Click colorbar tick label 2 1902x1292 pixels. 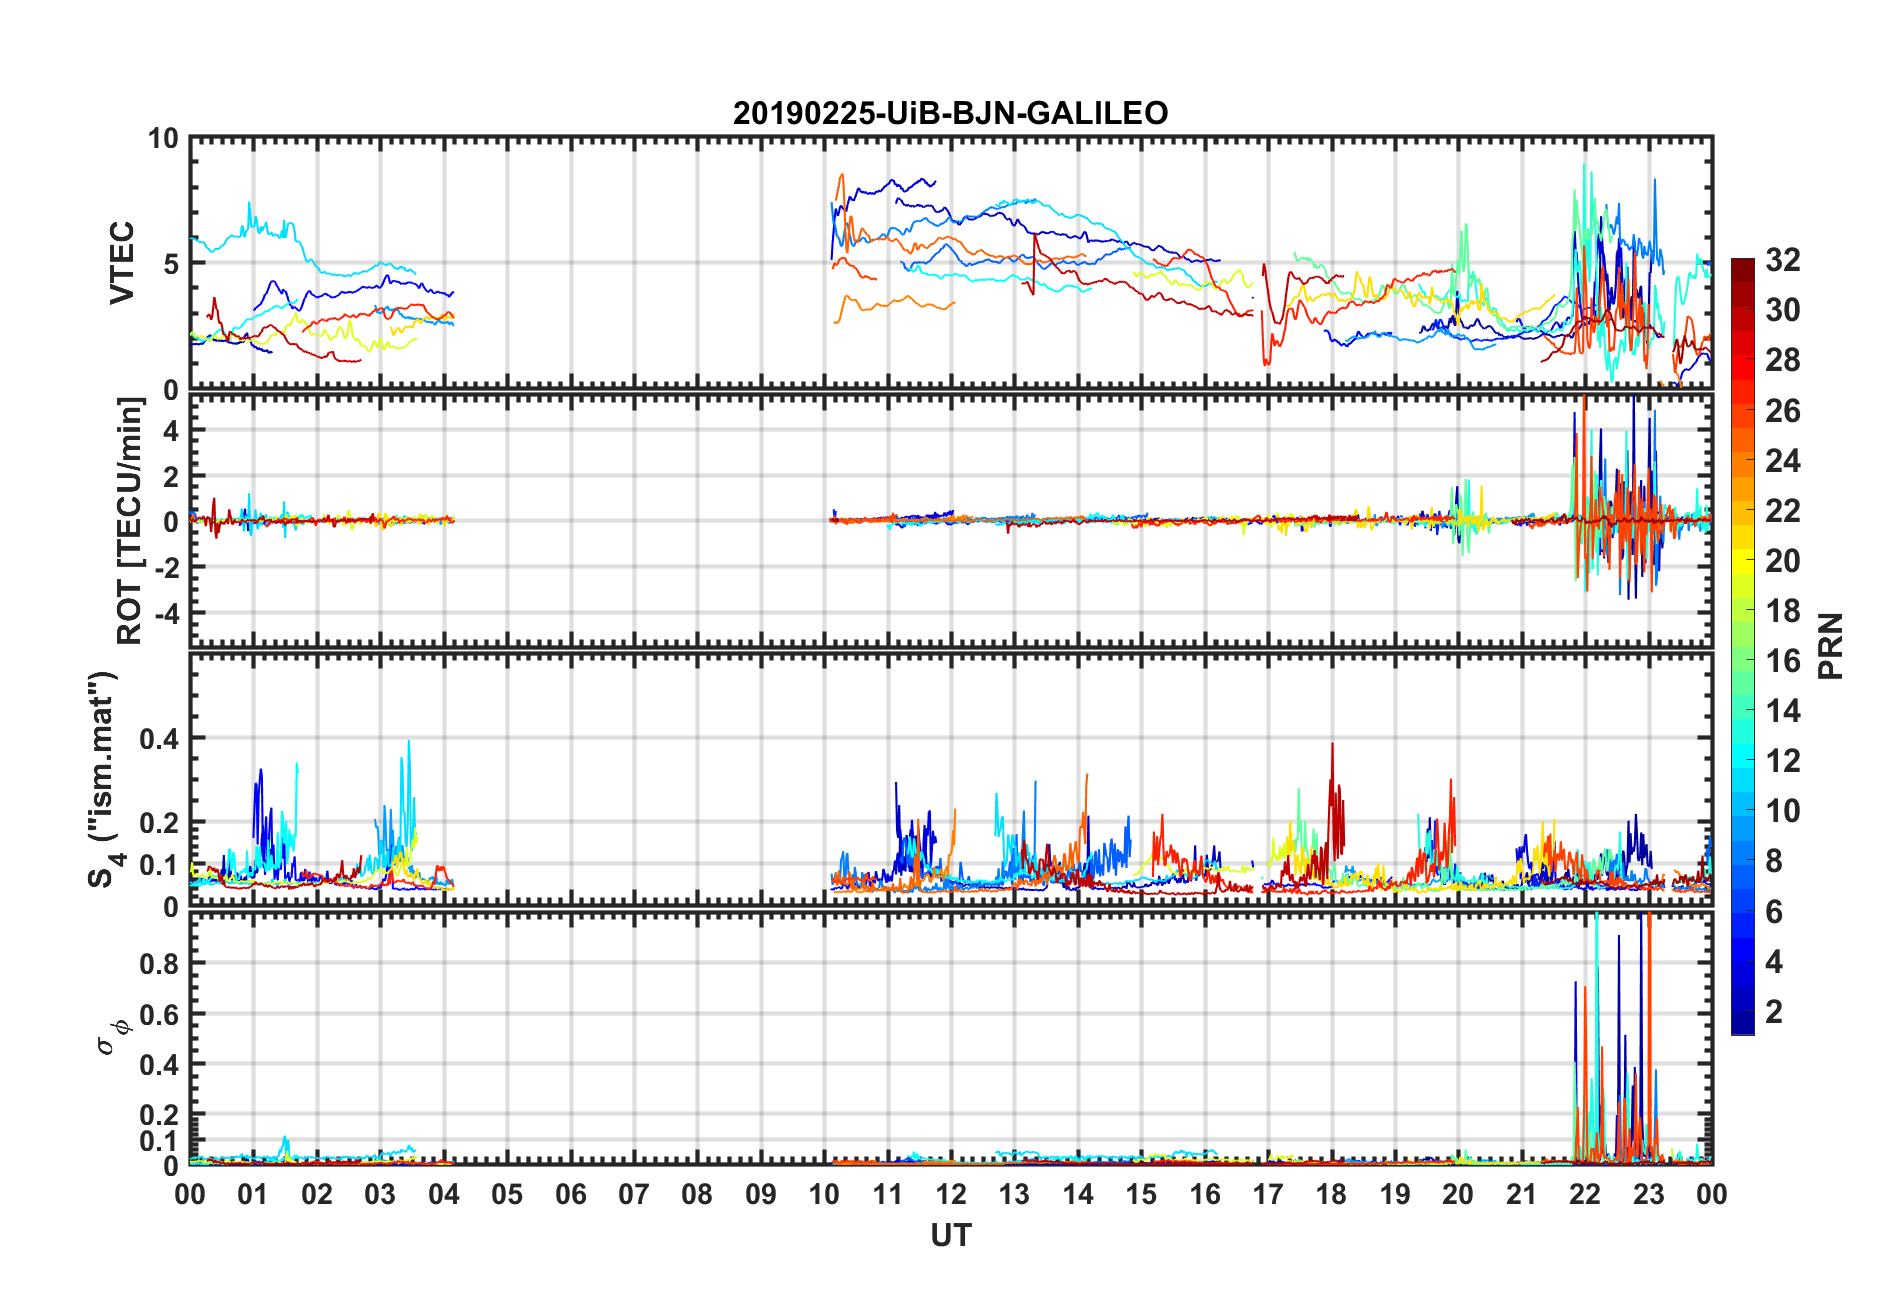pyautogui.click(x=1774, y=1011)
